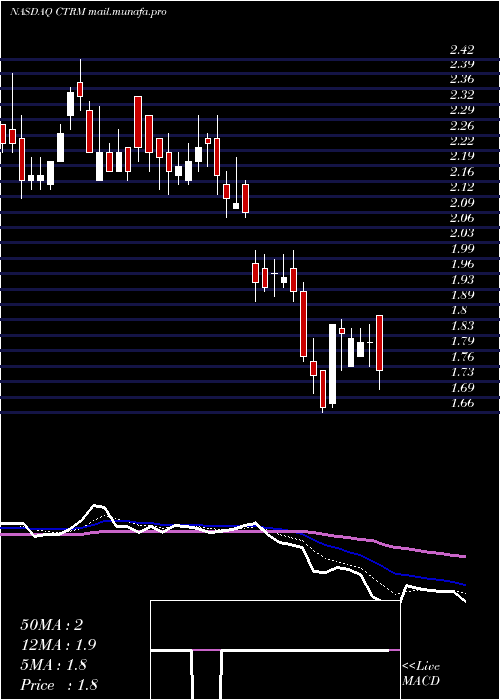Image resolution: width=500 pixels, height=700 pixels.
Task: Select the 2.26 axis value
Action: (462, 126)
